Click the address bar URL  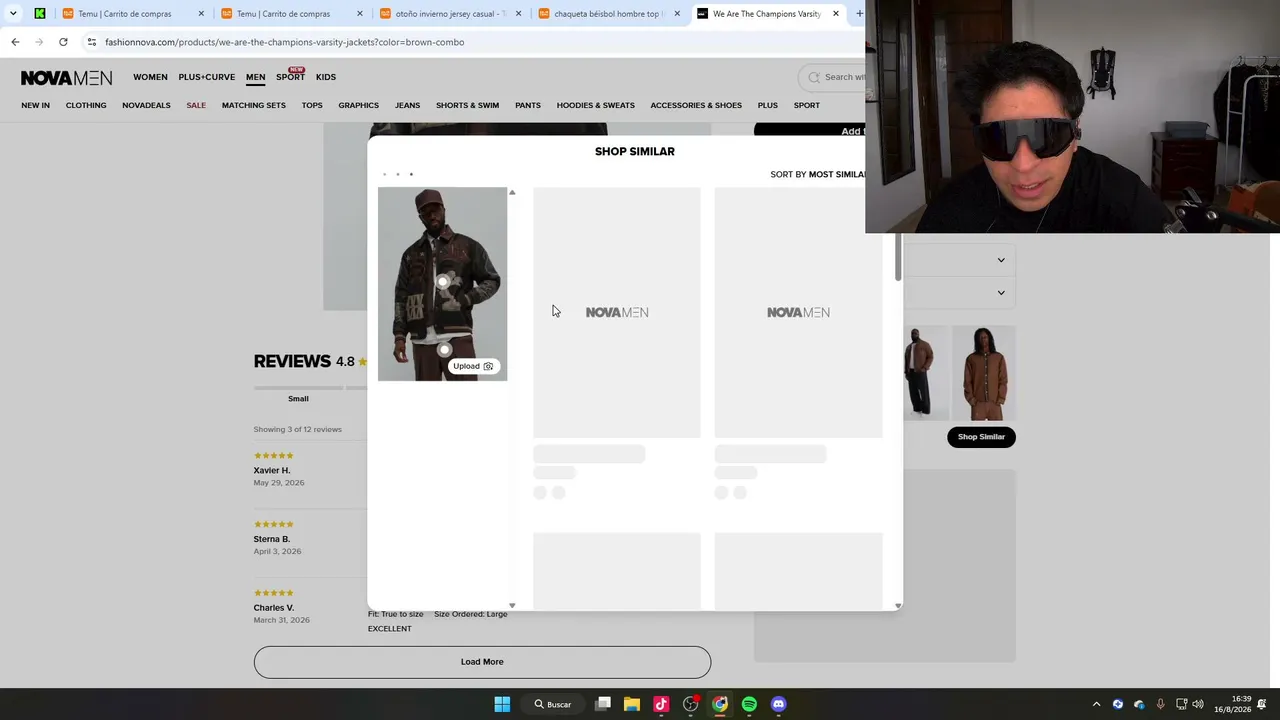(x=285, y=42)
